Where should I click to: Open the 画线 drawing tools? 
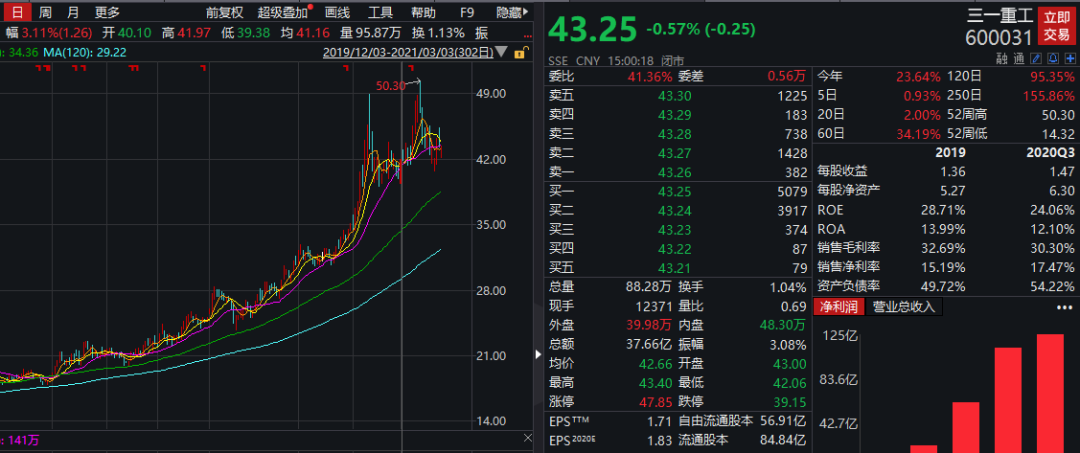pos(337,12)
